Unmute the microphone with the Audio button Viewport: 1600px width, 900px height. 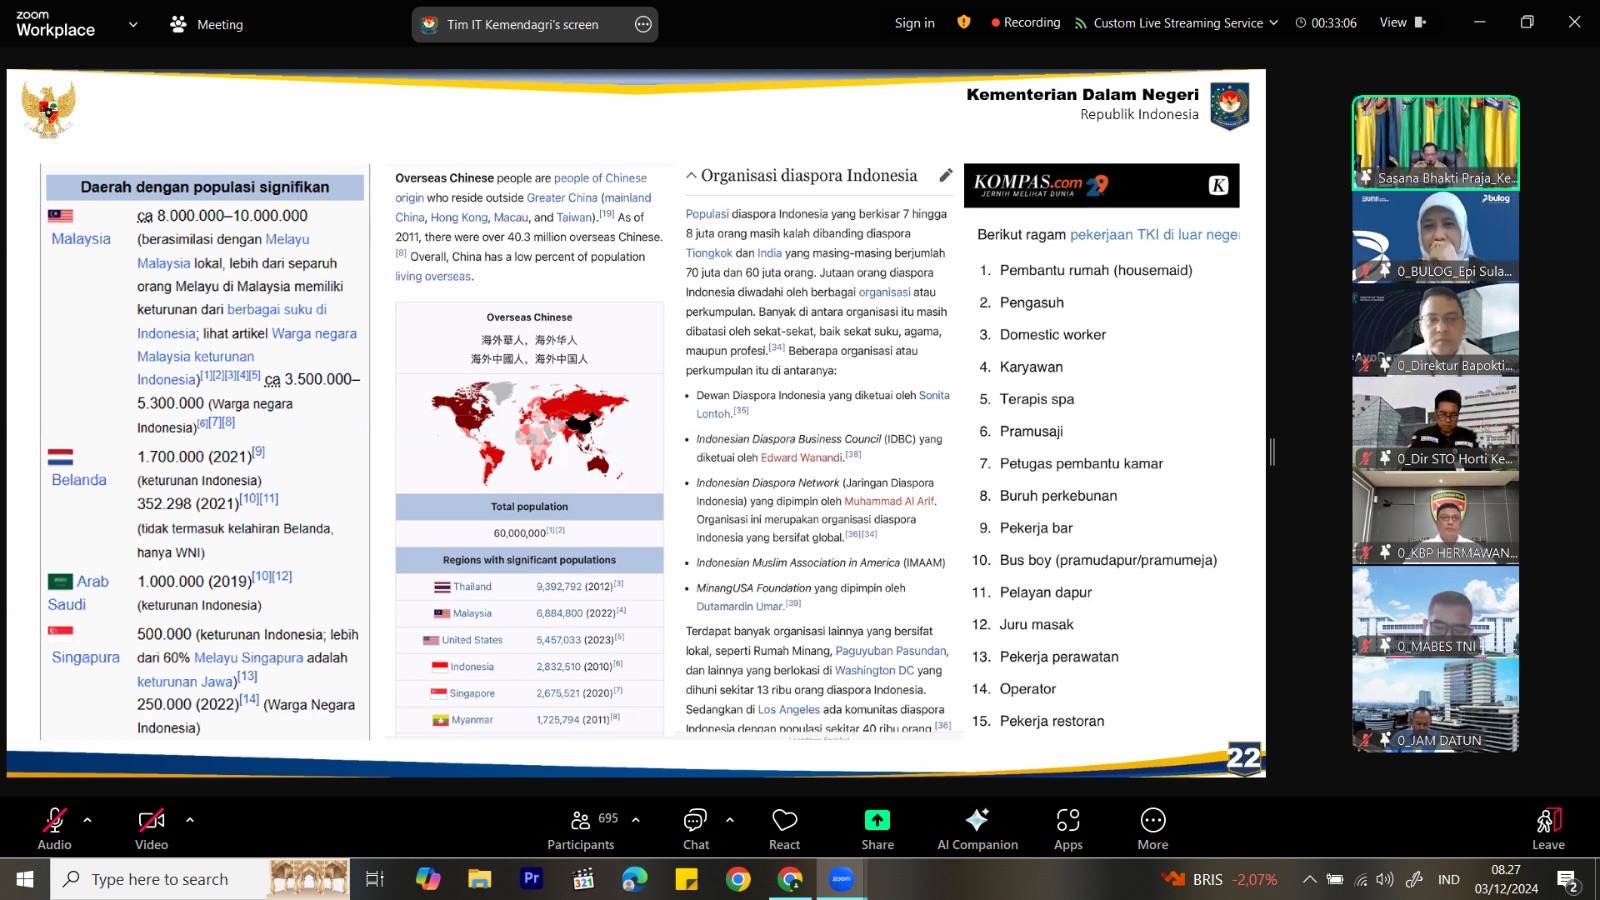(54, 829)
